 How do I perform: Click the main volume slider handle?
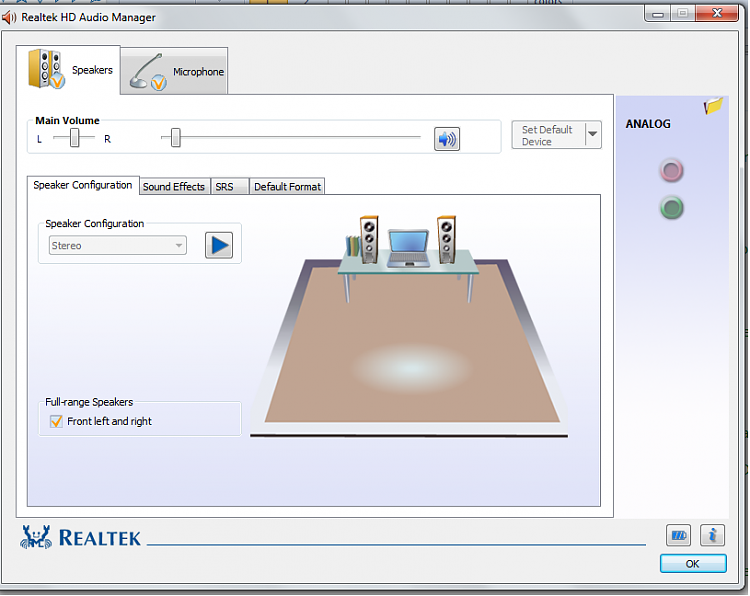(176, 137)
